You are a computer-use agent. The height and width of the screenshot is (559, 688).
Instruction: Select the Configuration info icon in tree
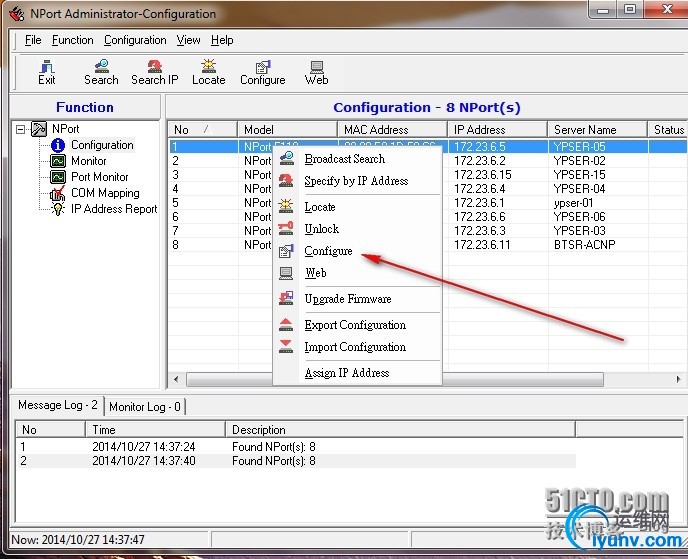pyautogui.click(x=58, y=145)
